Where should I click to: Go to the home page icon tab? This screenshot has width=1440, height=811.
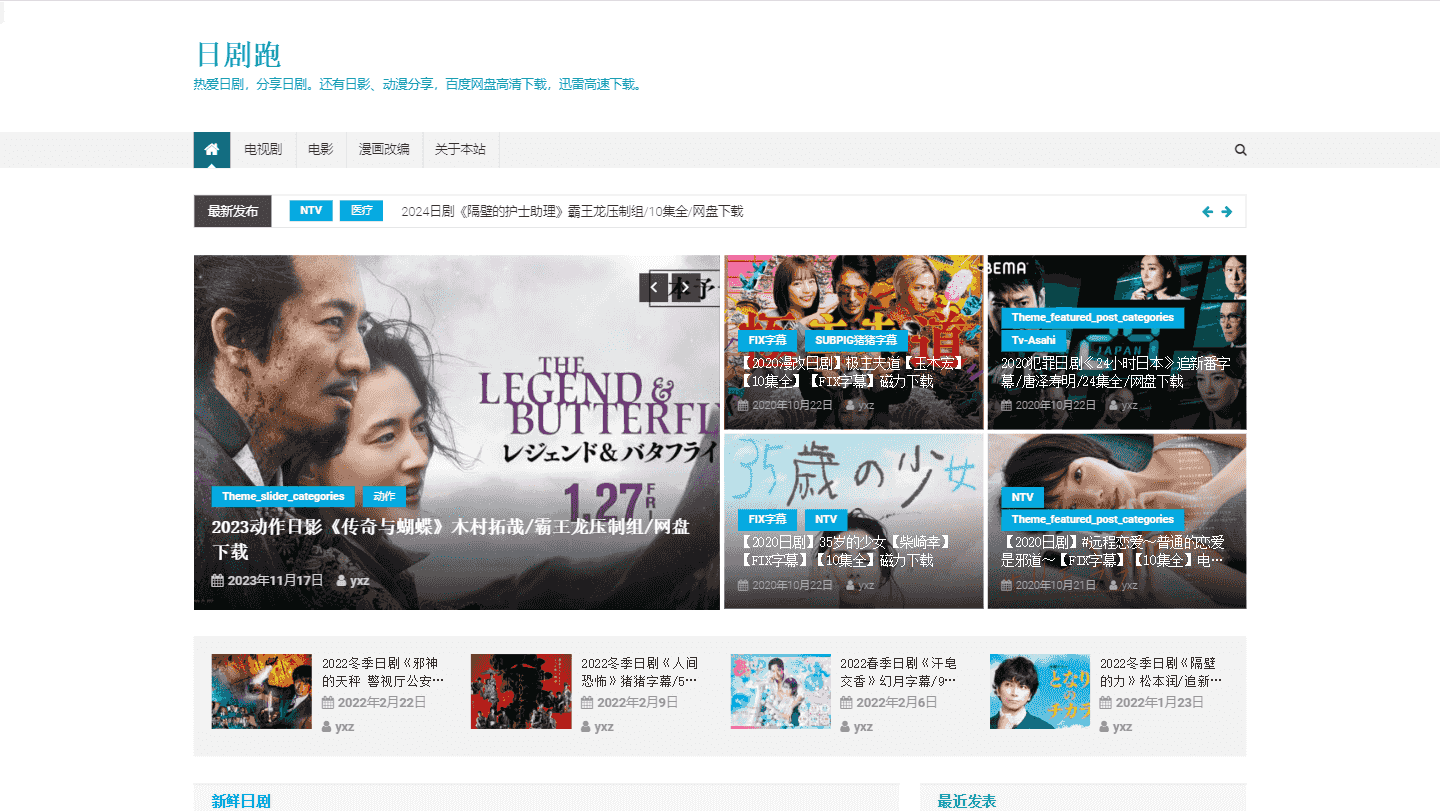pyautogui.click(x=212, y=150)
